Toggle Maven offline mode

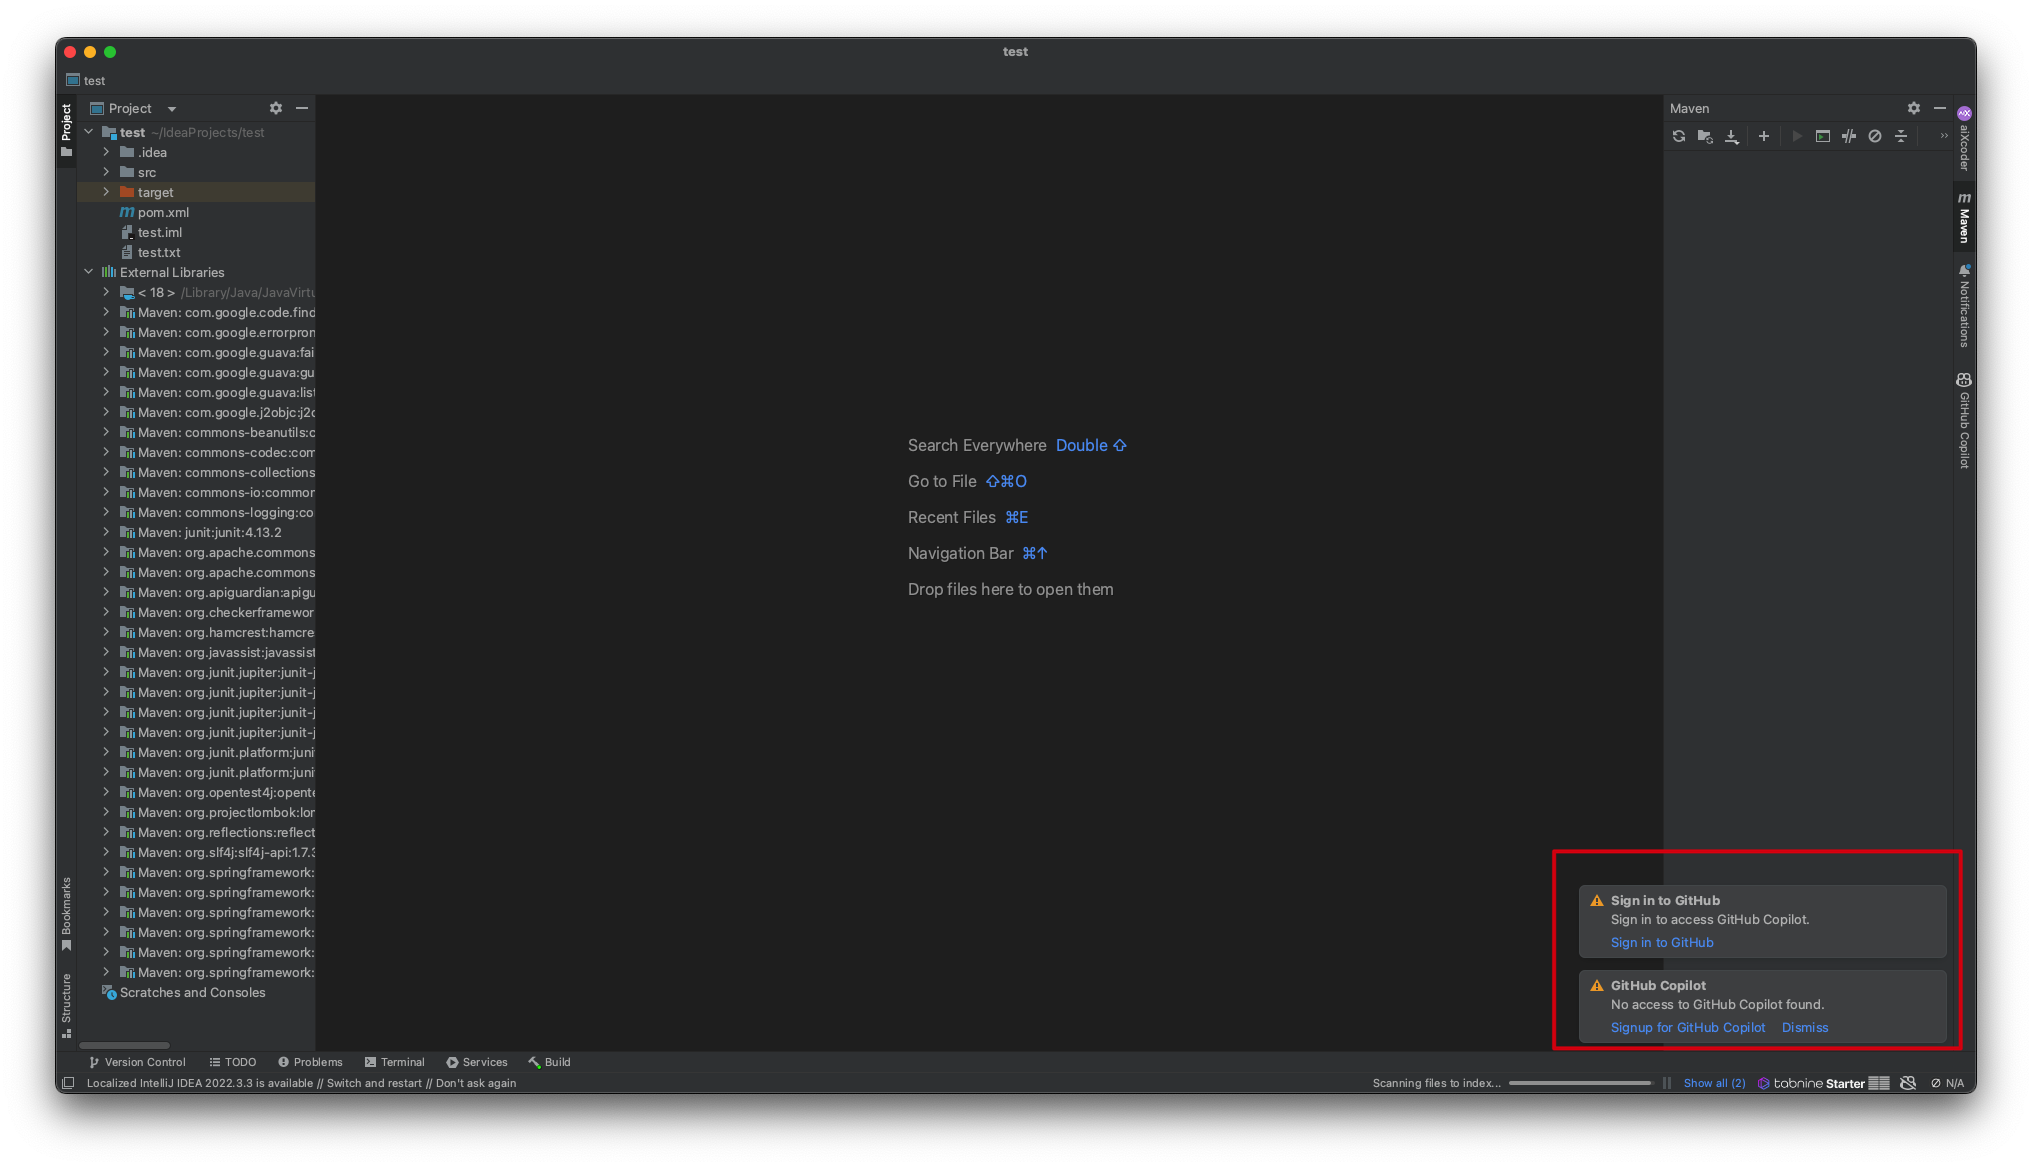(1849, 136)
